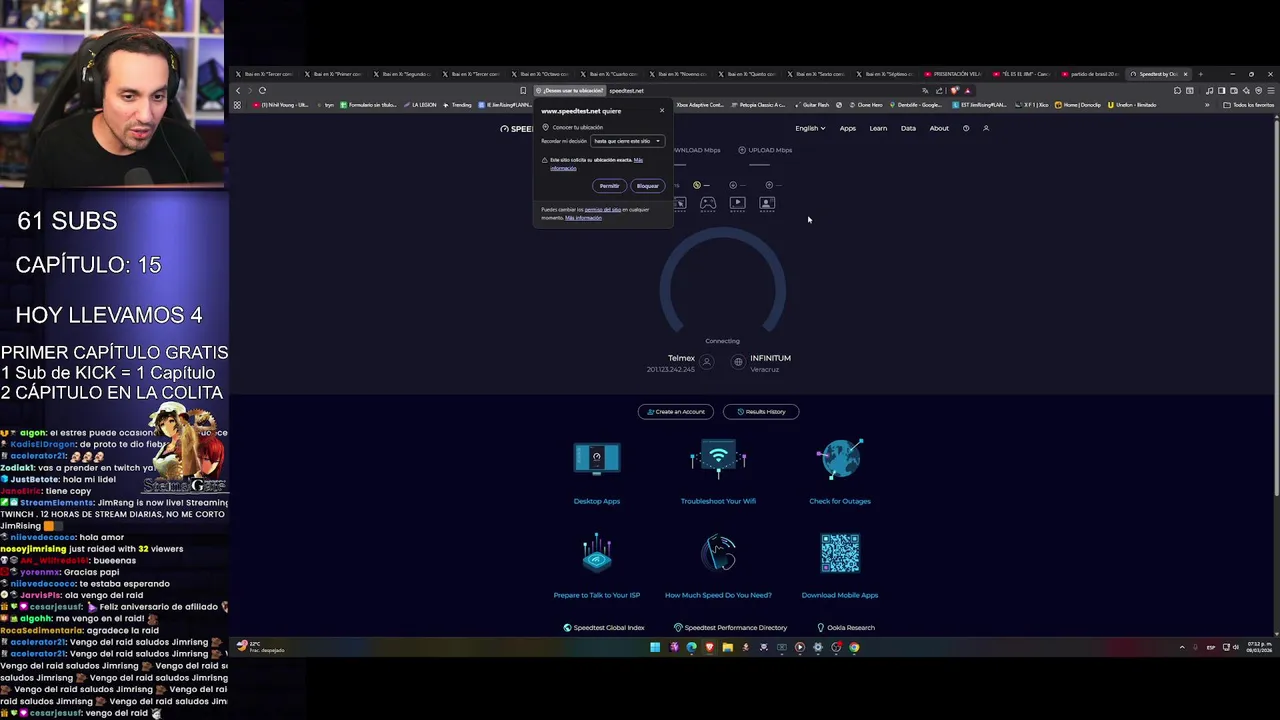Open the 'Clone Hero' bookmark
The width and height of the screenshot is (1280, 720).
[865, 105]
